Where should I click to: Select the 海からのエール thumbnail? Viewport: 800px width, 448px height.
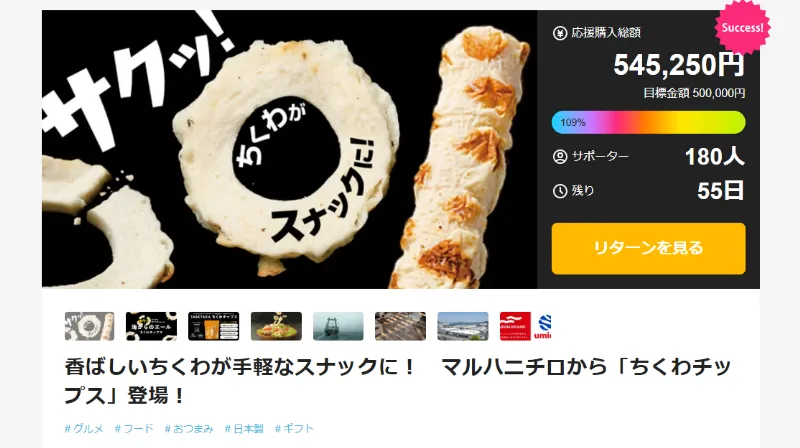[152, 326]
